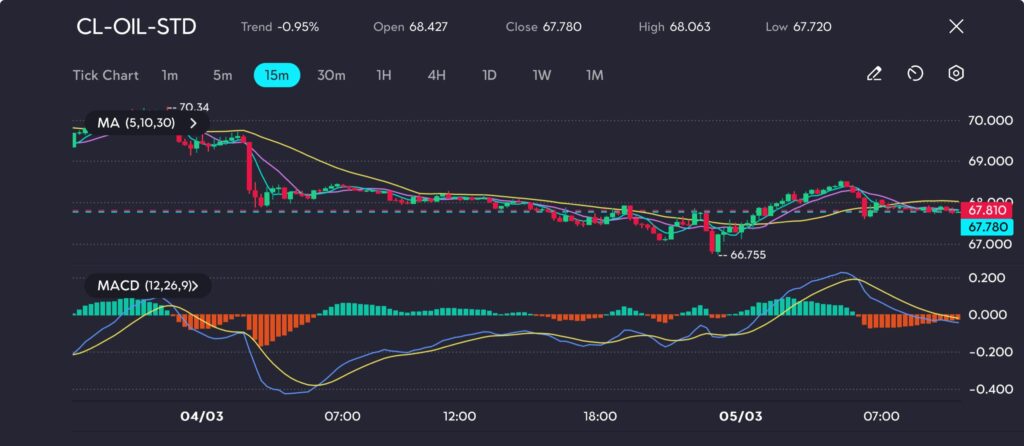The width and height of the screenshot is (1024, 446).
Task: Click the red 67.810 price label
Action: tap(986, 211)
